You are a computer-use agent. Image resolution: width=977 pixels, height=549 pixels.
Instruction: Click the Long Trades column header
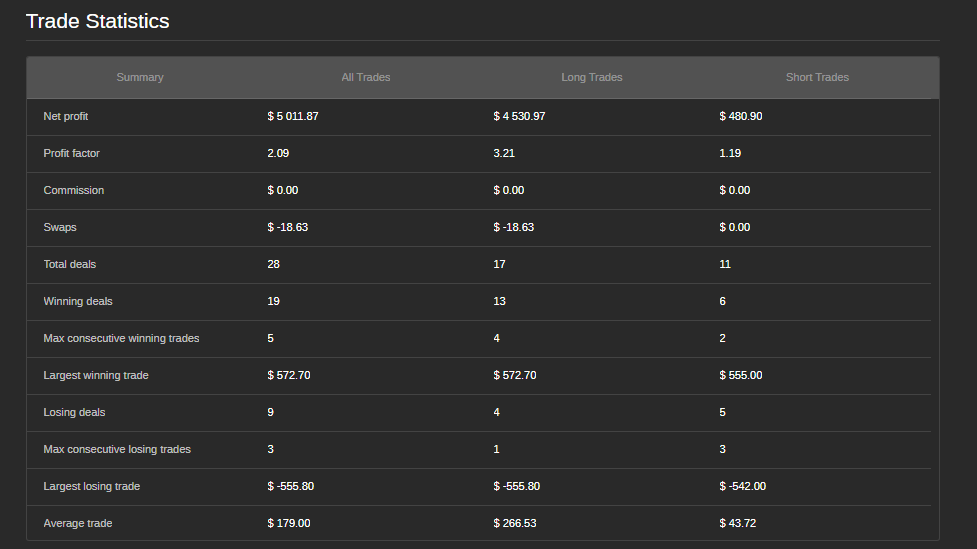pyautogui.click(x=592, y=77)
